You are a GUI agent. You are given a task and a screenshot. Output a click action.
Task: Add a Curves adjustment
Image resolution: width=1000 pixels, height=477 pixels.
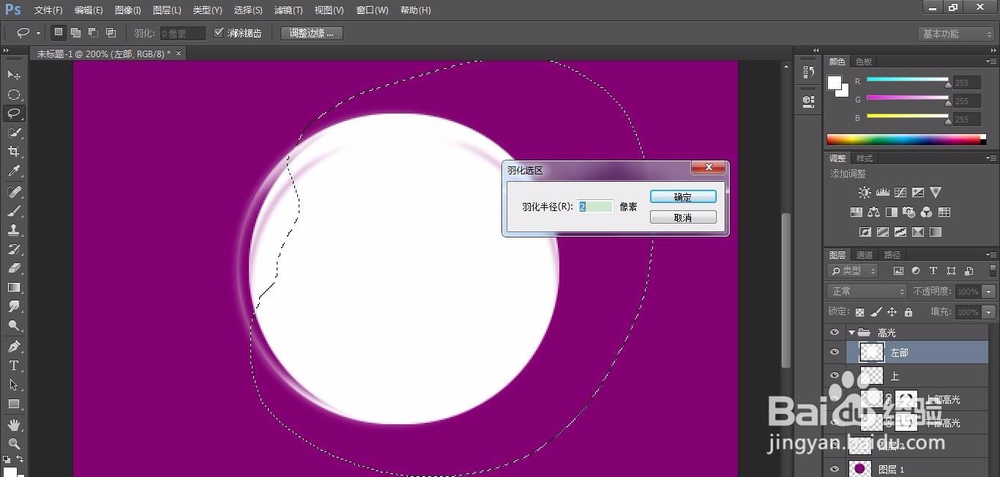[901, 192]
